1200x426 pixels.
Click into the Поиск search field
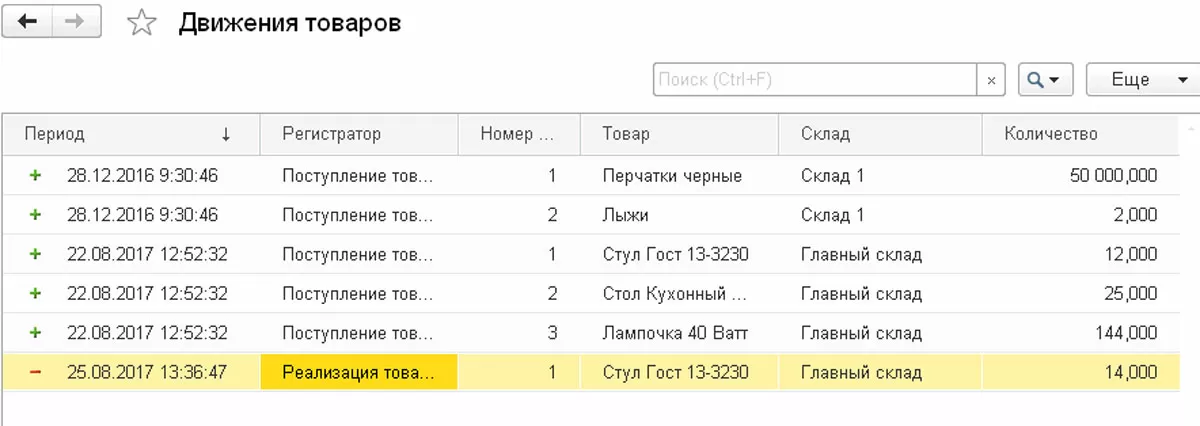point(814,80)
